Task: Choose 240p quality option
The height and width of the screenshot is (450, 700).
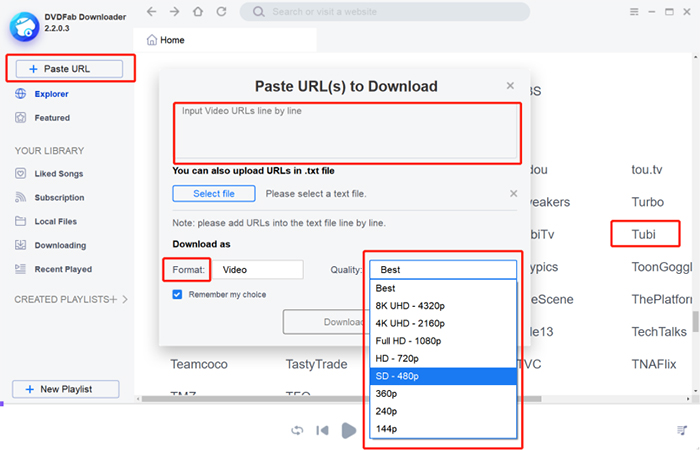Action: (x=443, y=411)
